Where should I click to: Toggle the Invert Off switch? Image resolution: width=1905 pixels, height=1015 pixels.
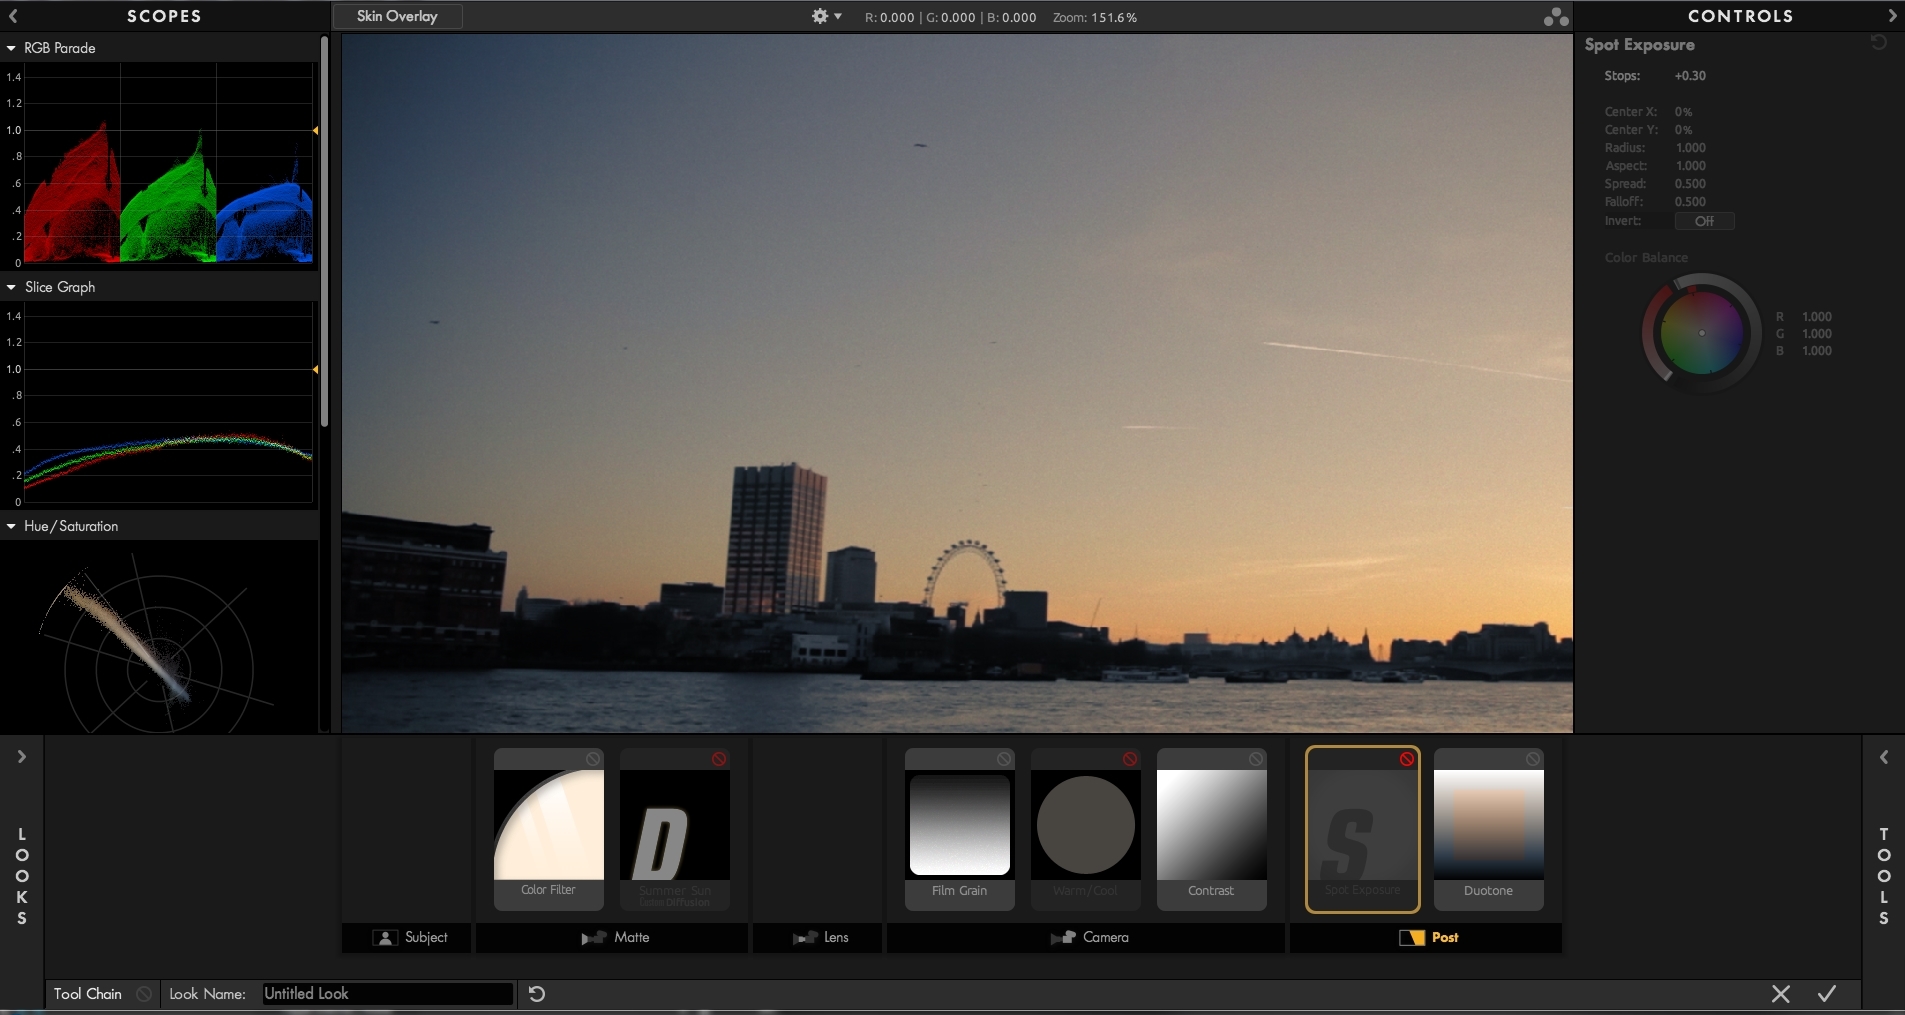1704,221
